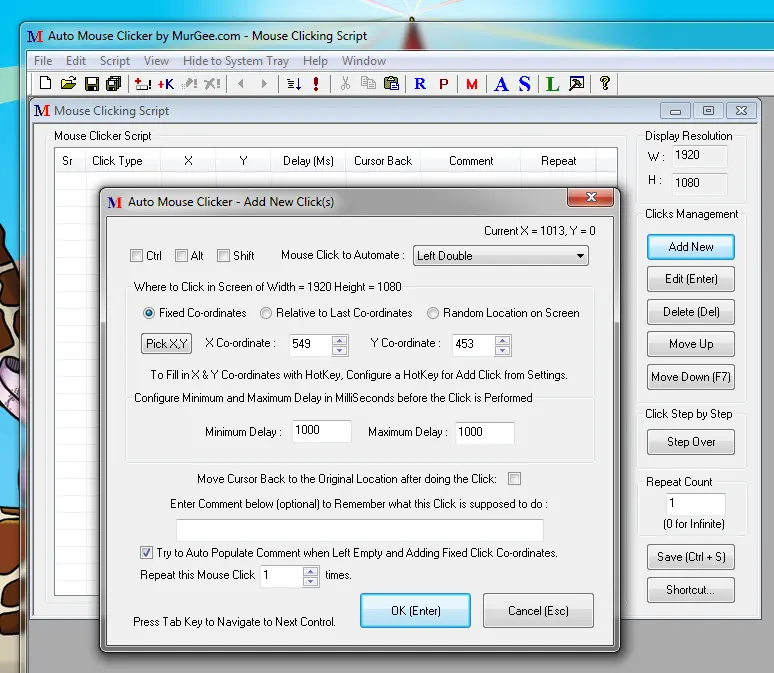Click the blue A toolbar icon
Screen dimensions: 774x673
pyautogui.click(x=501, y=84)
